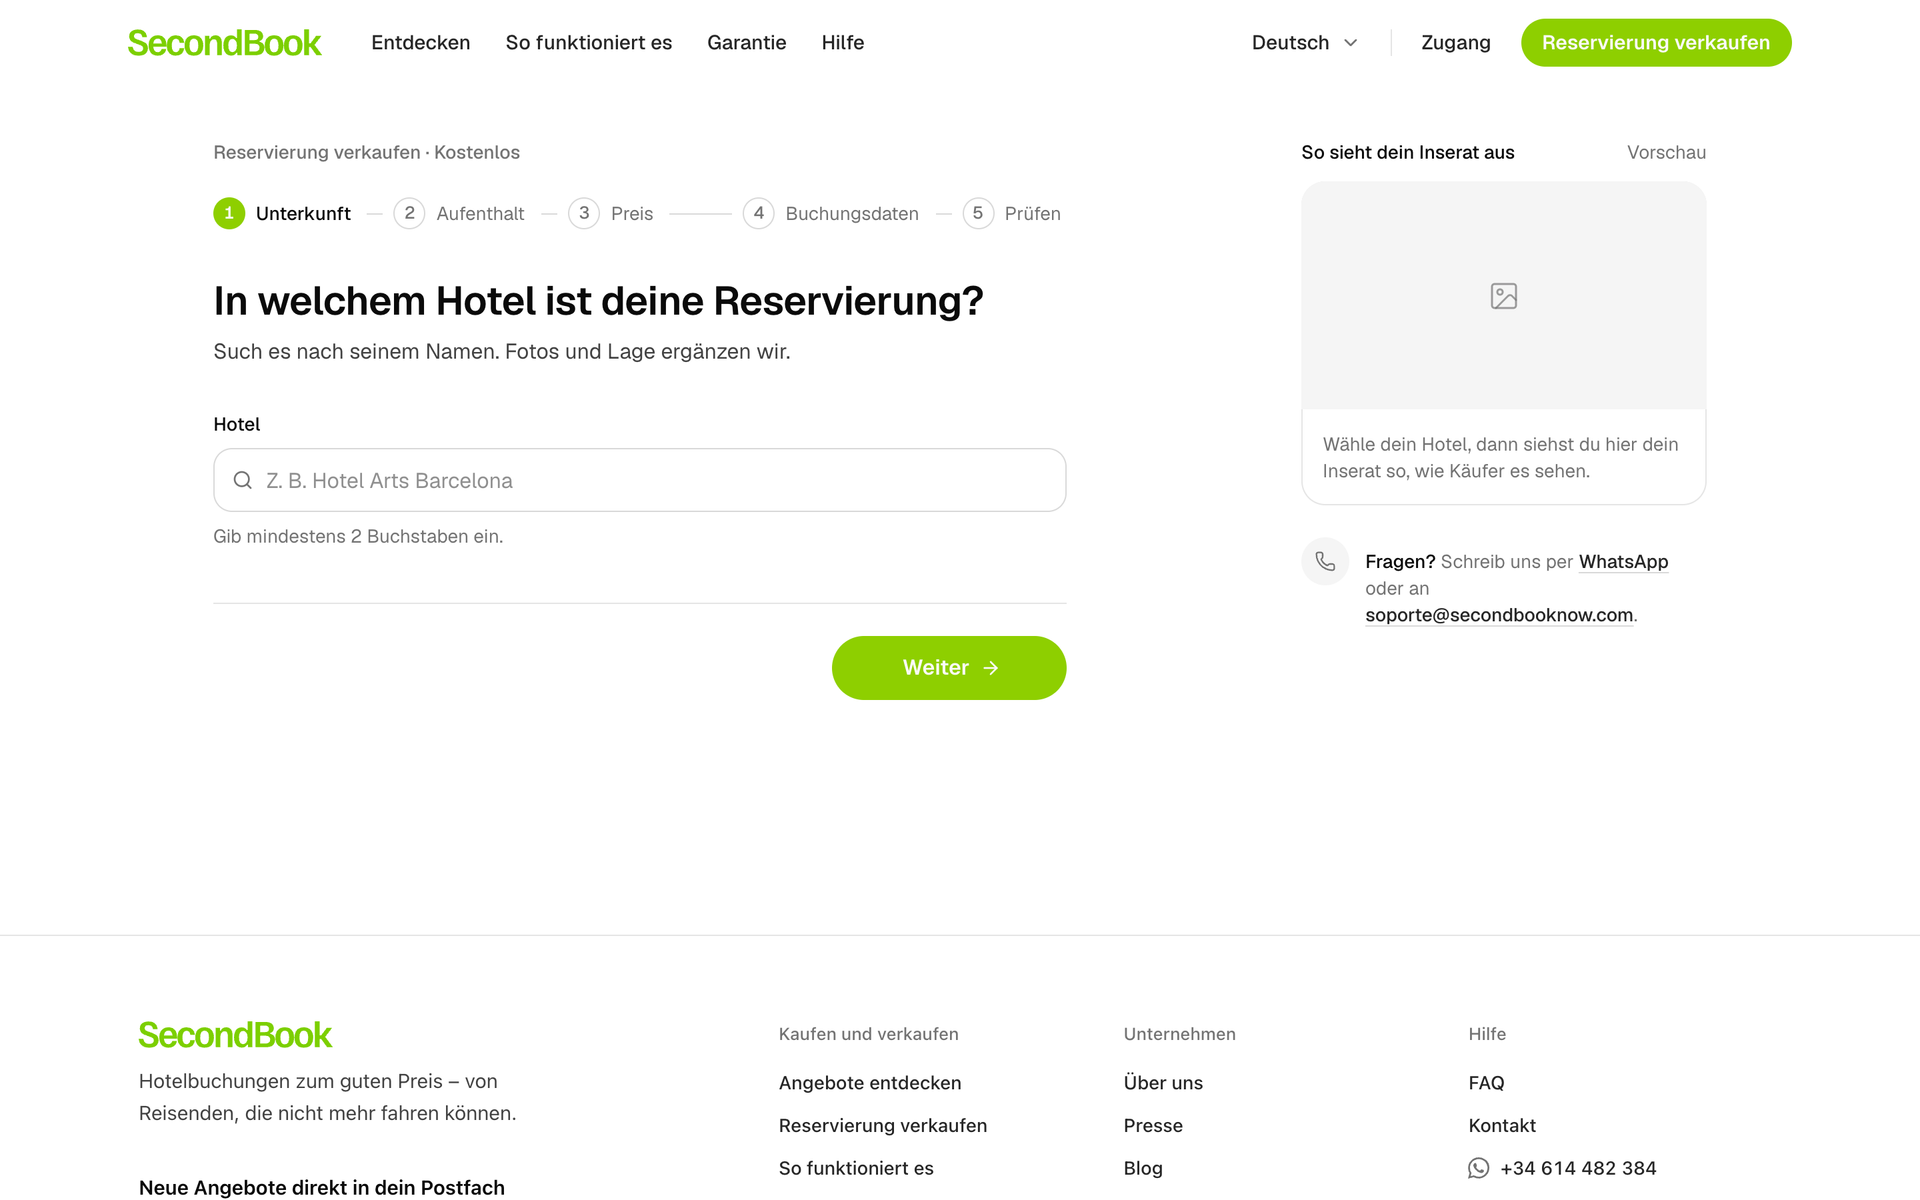This screenshot has width=1920, height=1200.
Task: Click the WhatsApp icon next to phone number
Action: 1478,1168
